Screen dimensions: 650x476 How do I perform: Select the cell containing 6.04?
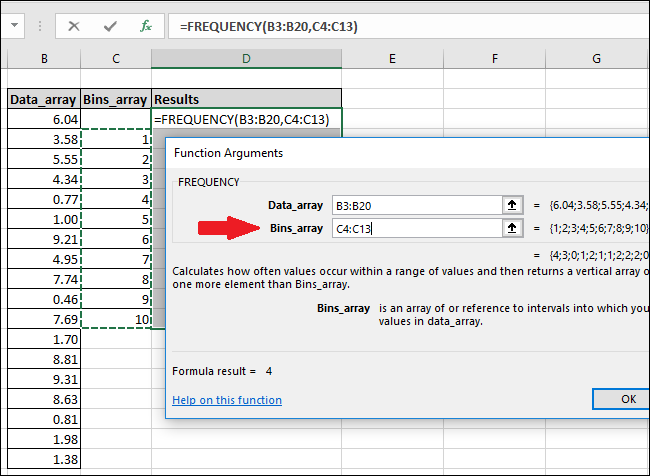(44, 119)
